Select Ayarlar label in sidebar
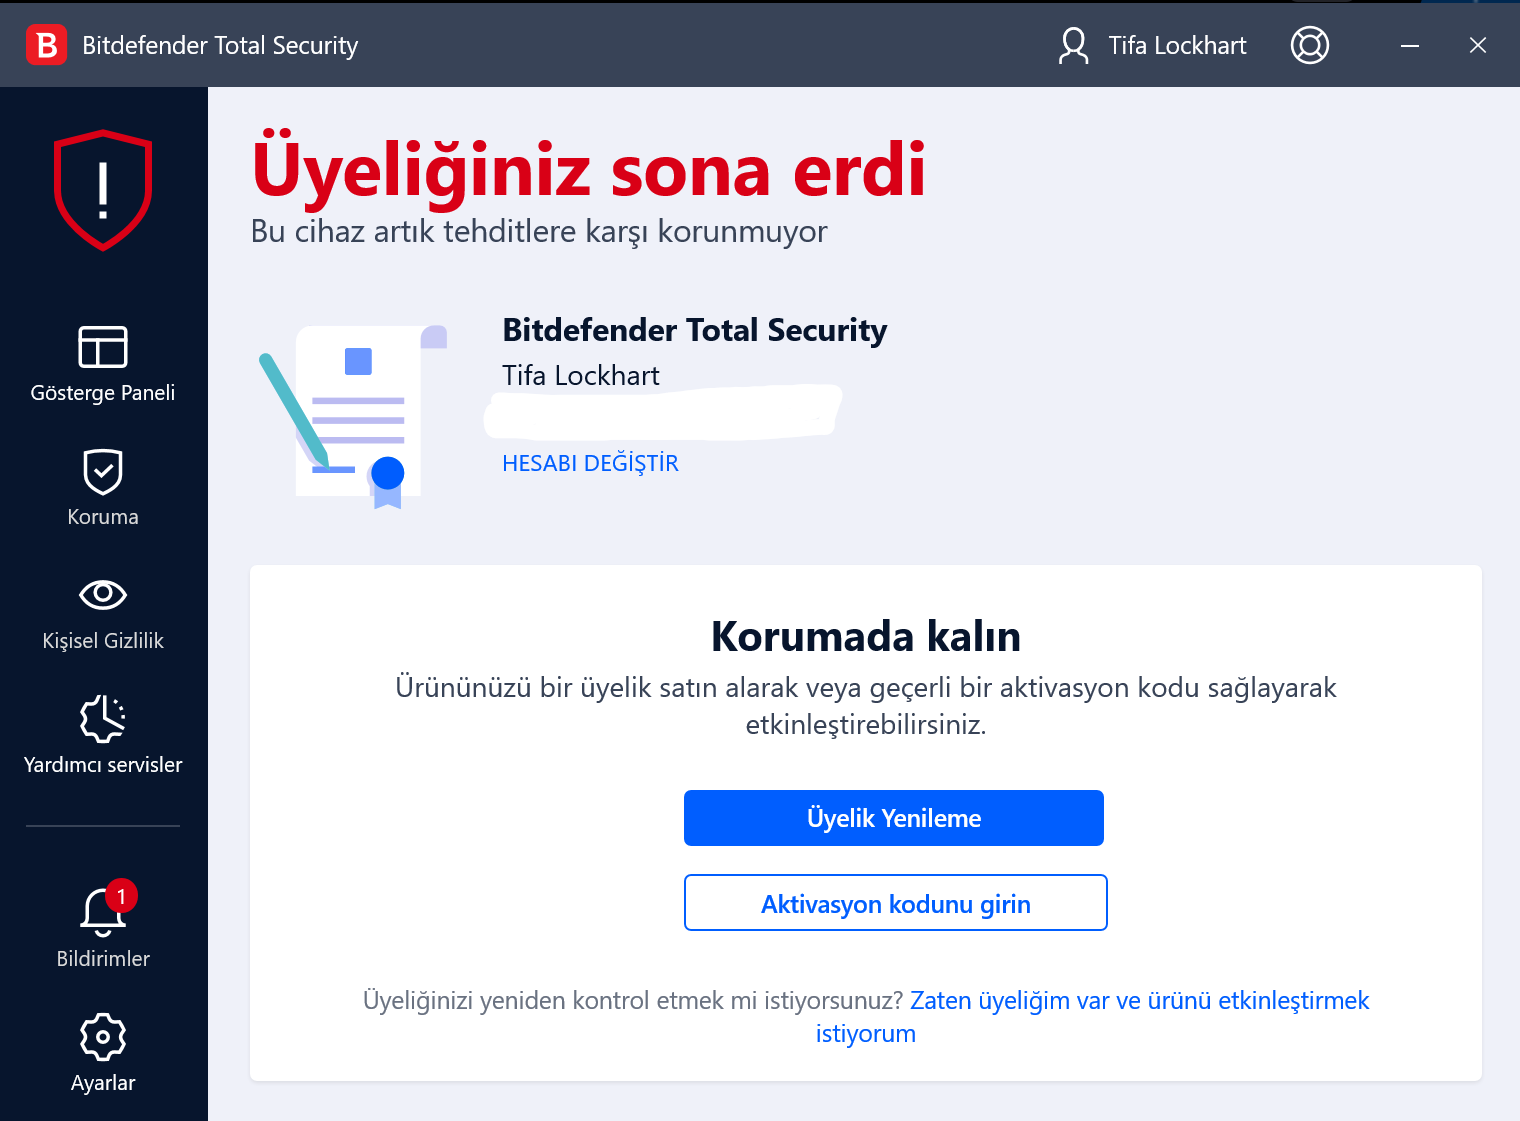Image resolution: width=1520 pixels, height=1121 pixels. 103,1083
